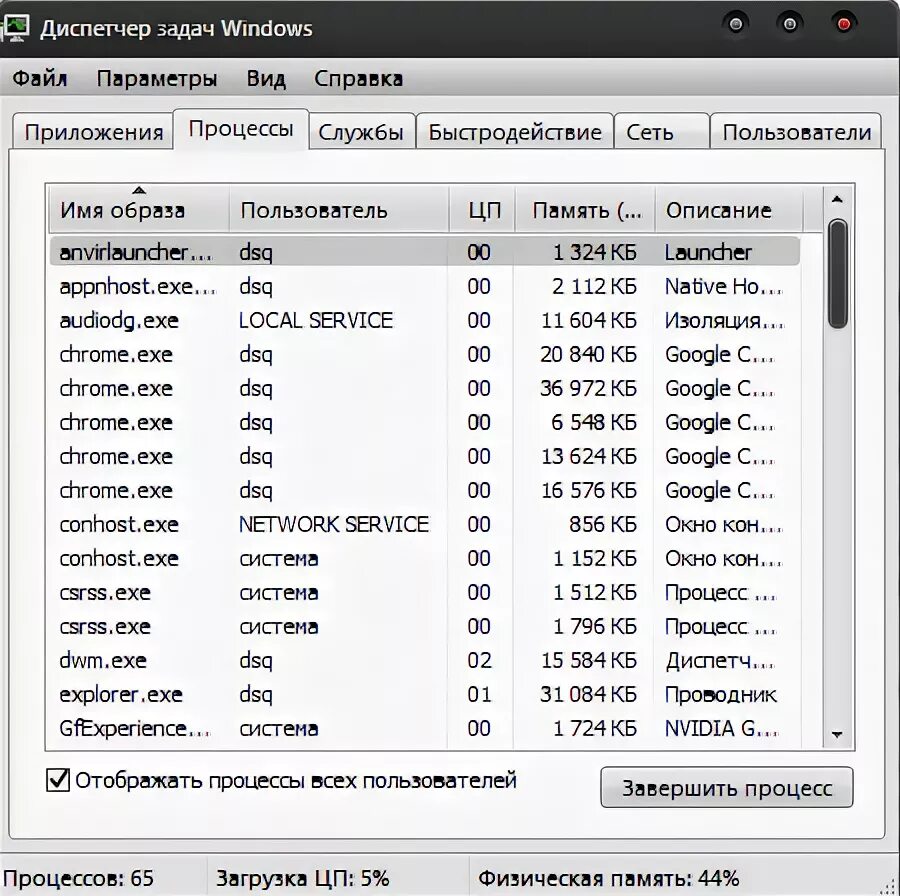
Task: Select chrome.exe using 36 972 КБ
Action: point(425,388)
